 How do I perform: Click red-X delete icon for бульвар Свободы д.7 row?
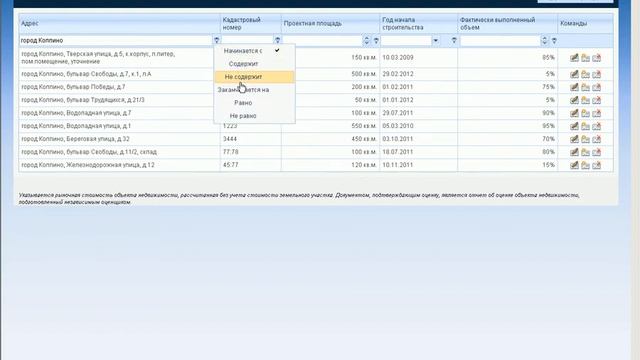(x=596, y=74)
